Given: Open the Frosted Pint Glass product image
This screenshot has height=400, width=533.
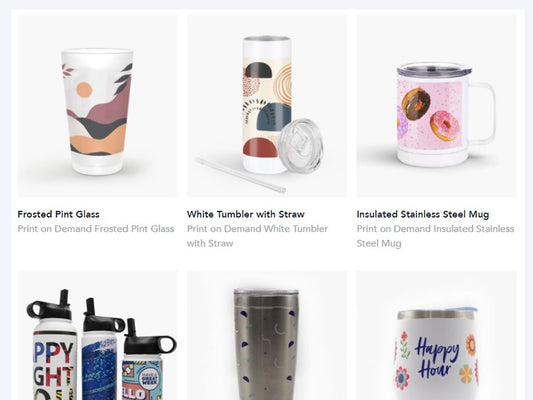Looking at the screenshot, I should pyautogui.click(x=98, y=106).
